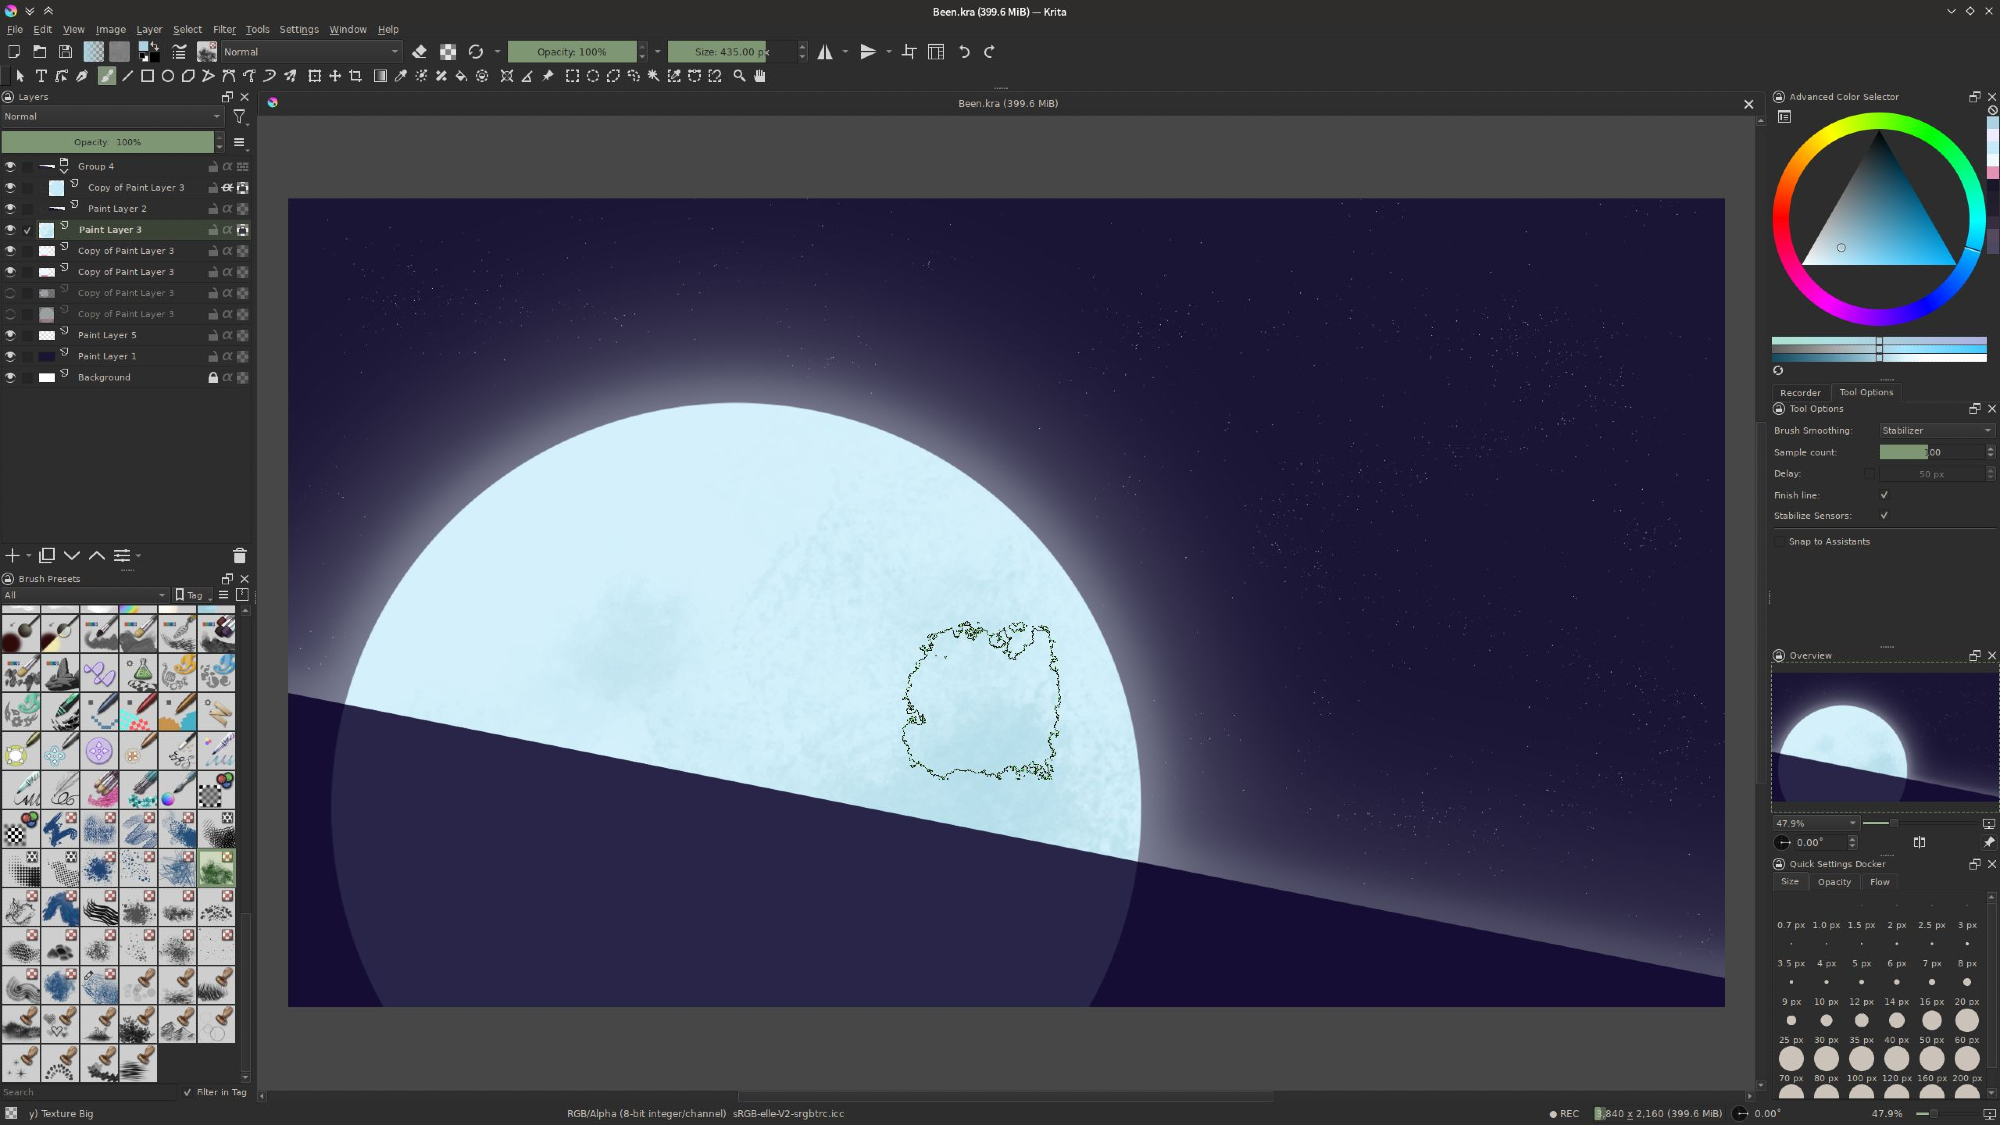Click the Opacity tab in Quick Settings
2000x1125 pixels.
[1834, 882]
